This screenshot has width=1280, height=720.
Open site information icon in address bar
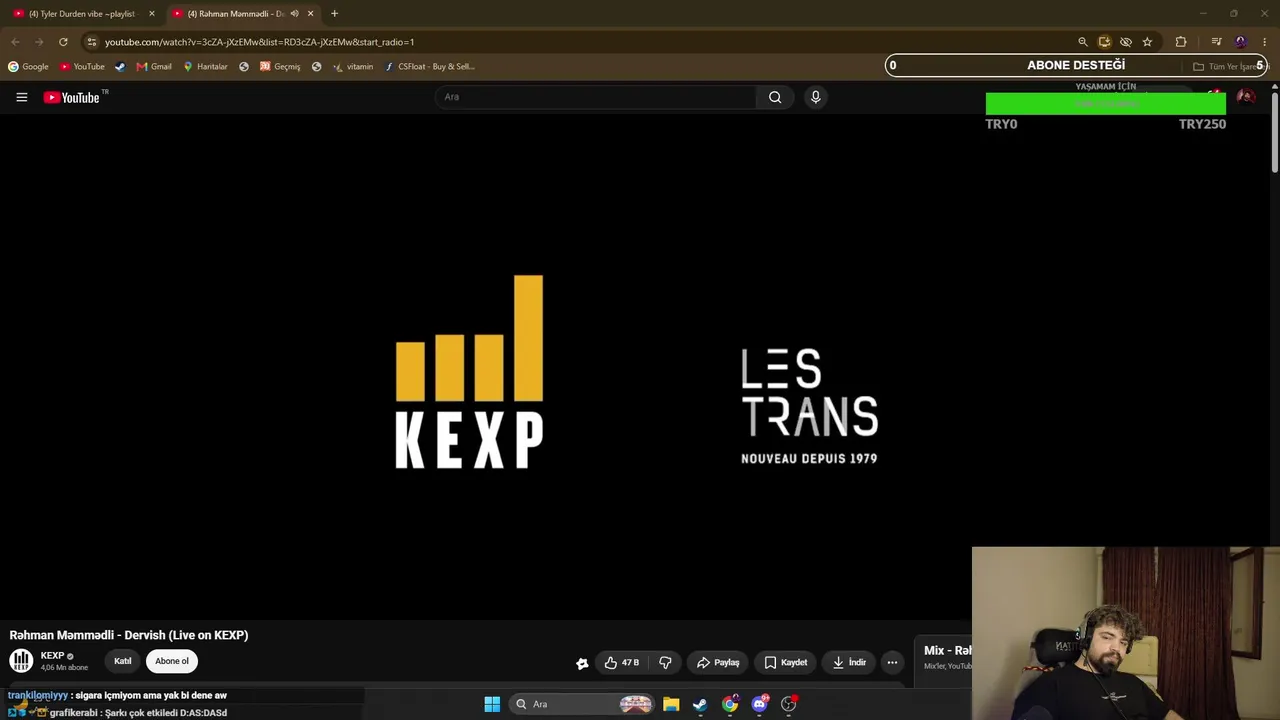pos(92,42)
